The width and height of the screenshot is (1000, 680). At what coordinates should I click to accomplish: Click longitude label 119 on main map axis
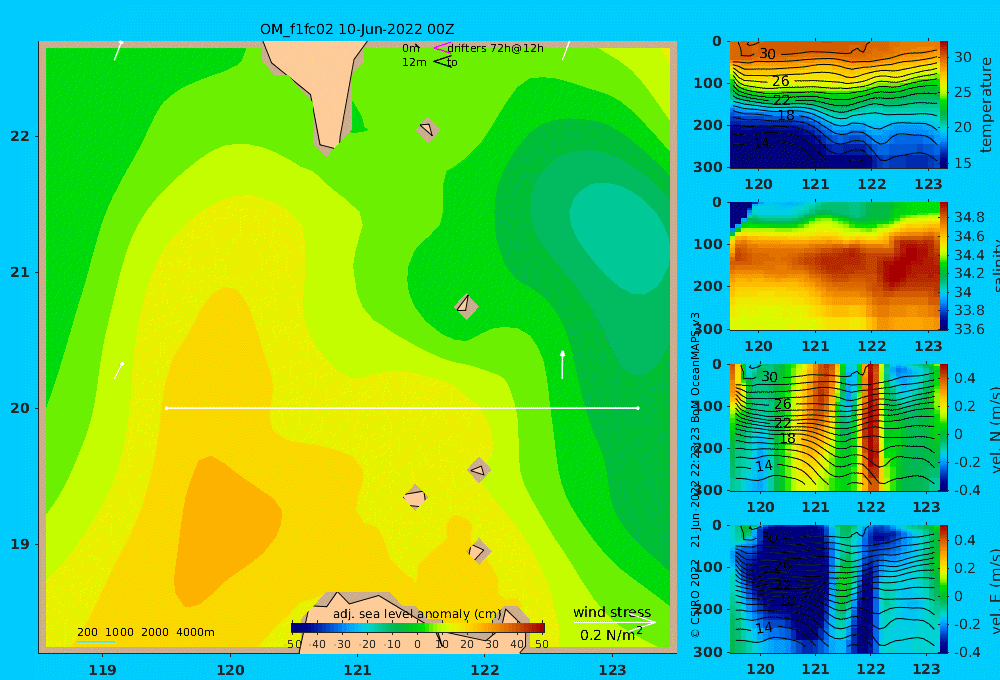pyautogui.click(x=103, y=670)
